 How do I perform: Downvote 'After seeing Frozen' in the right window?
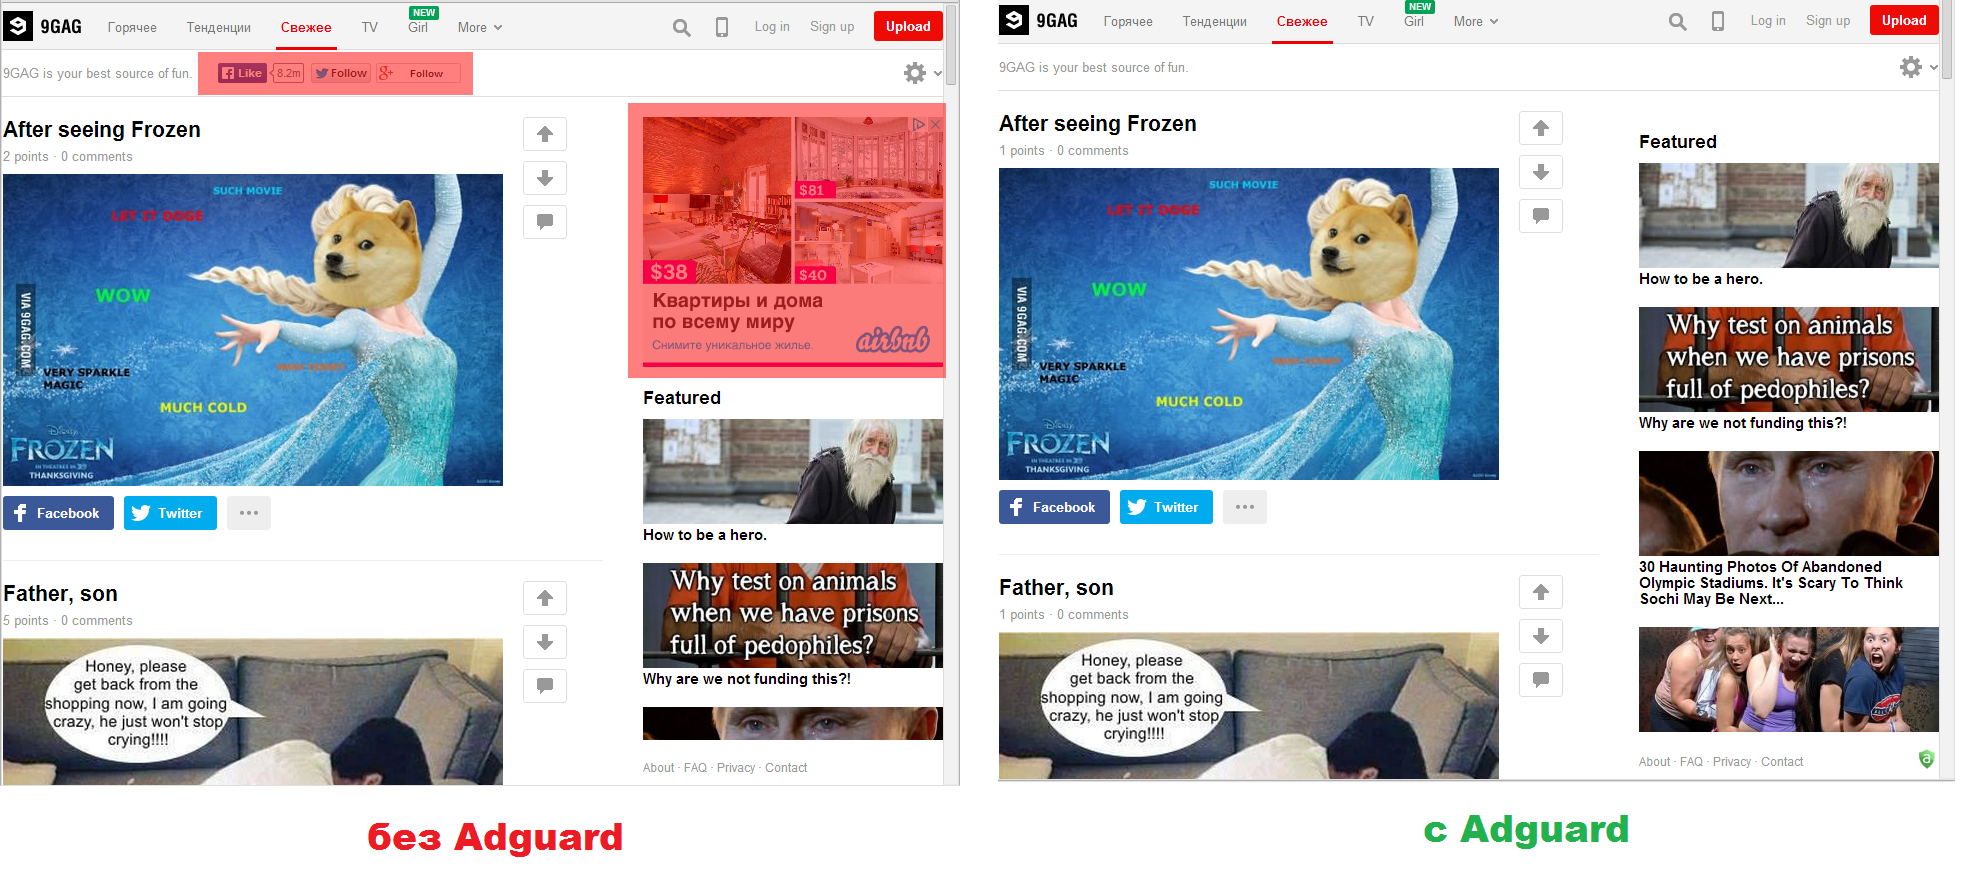[1541, 172]
